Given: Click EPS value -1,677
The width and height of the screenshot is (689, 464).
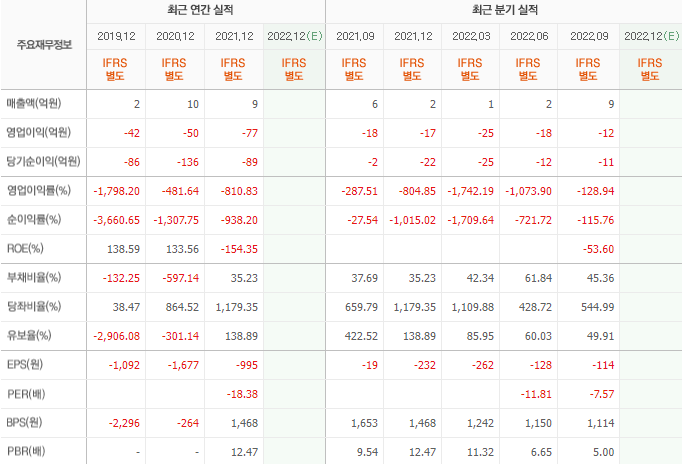Looking at the screenshot, I should coord(183,366).
